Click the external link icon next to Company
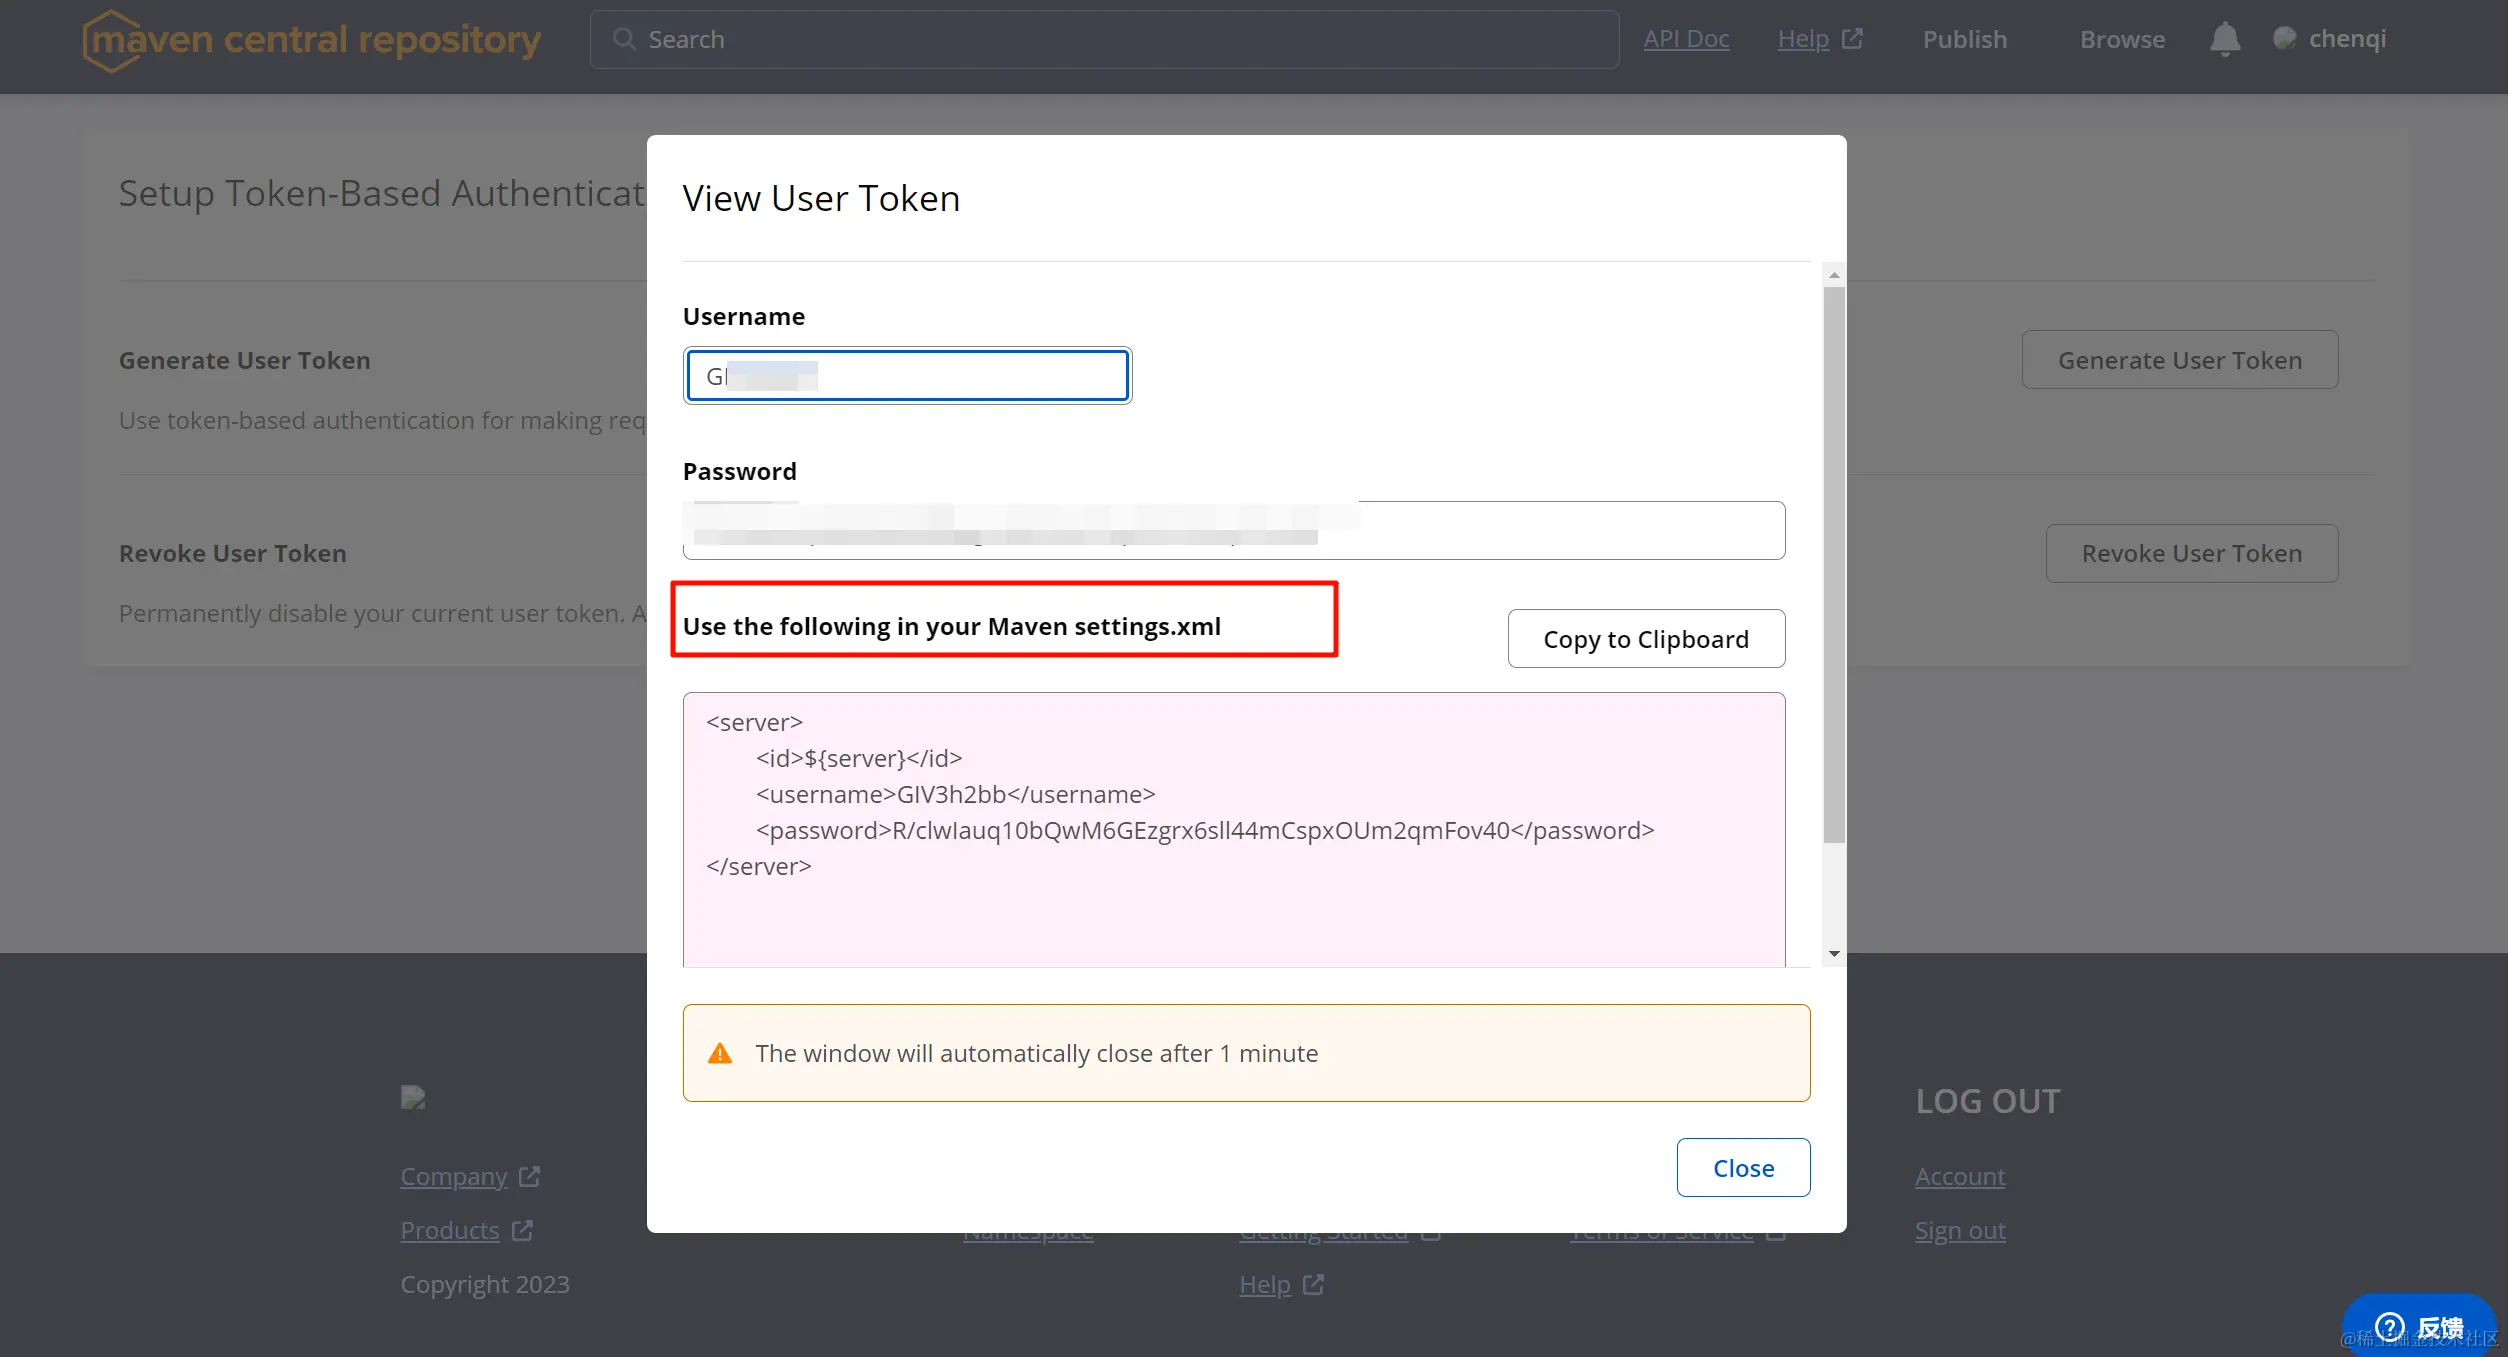The image size is (2508, 1357). coord(529,1176)
